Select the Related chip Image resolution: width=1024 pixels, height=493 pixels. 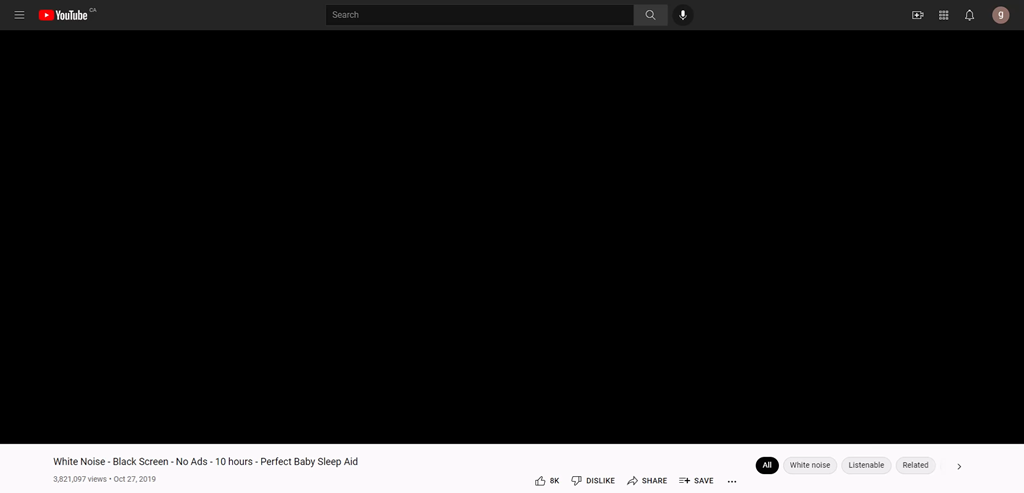915,465
